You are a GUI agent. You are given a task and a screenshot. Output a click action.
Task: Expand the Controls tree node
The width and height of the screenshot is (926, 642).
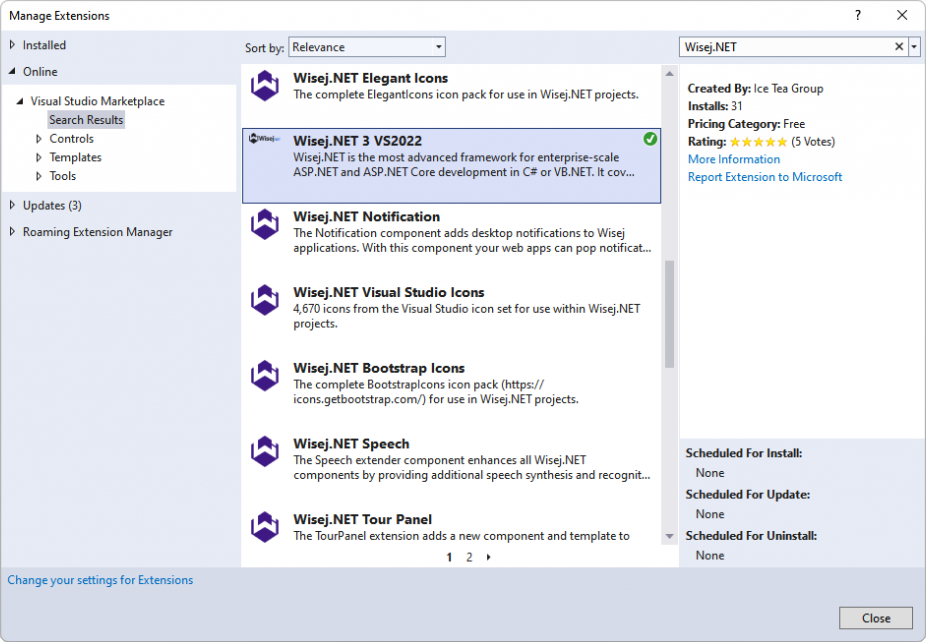(39, 139)
